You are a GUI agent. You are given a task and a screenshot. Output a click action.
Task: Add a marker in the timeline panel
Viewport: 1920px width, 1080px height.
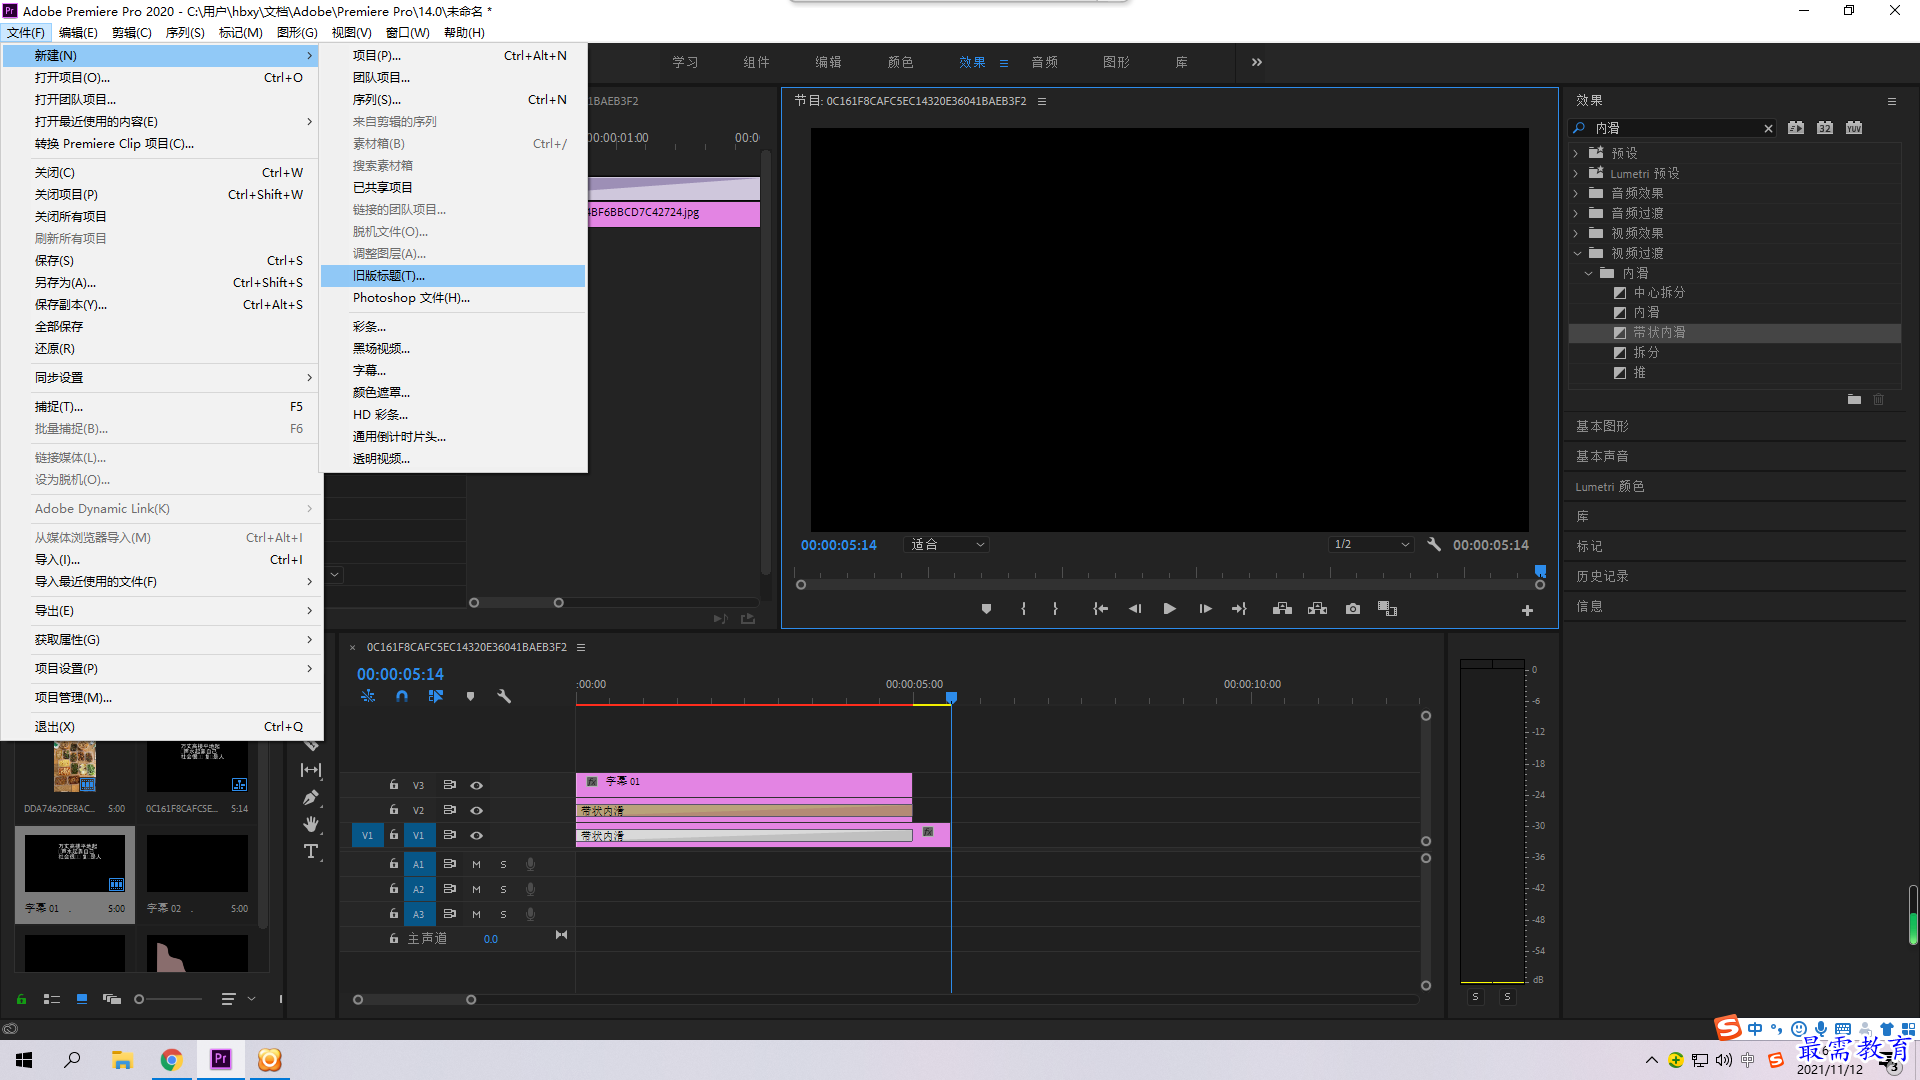click(470, 696)
